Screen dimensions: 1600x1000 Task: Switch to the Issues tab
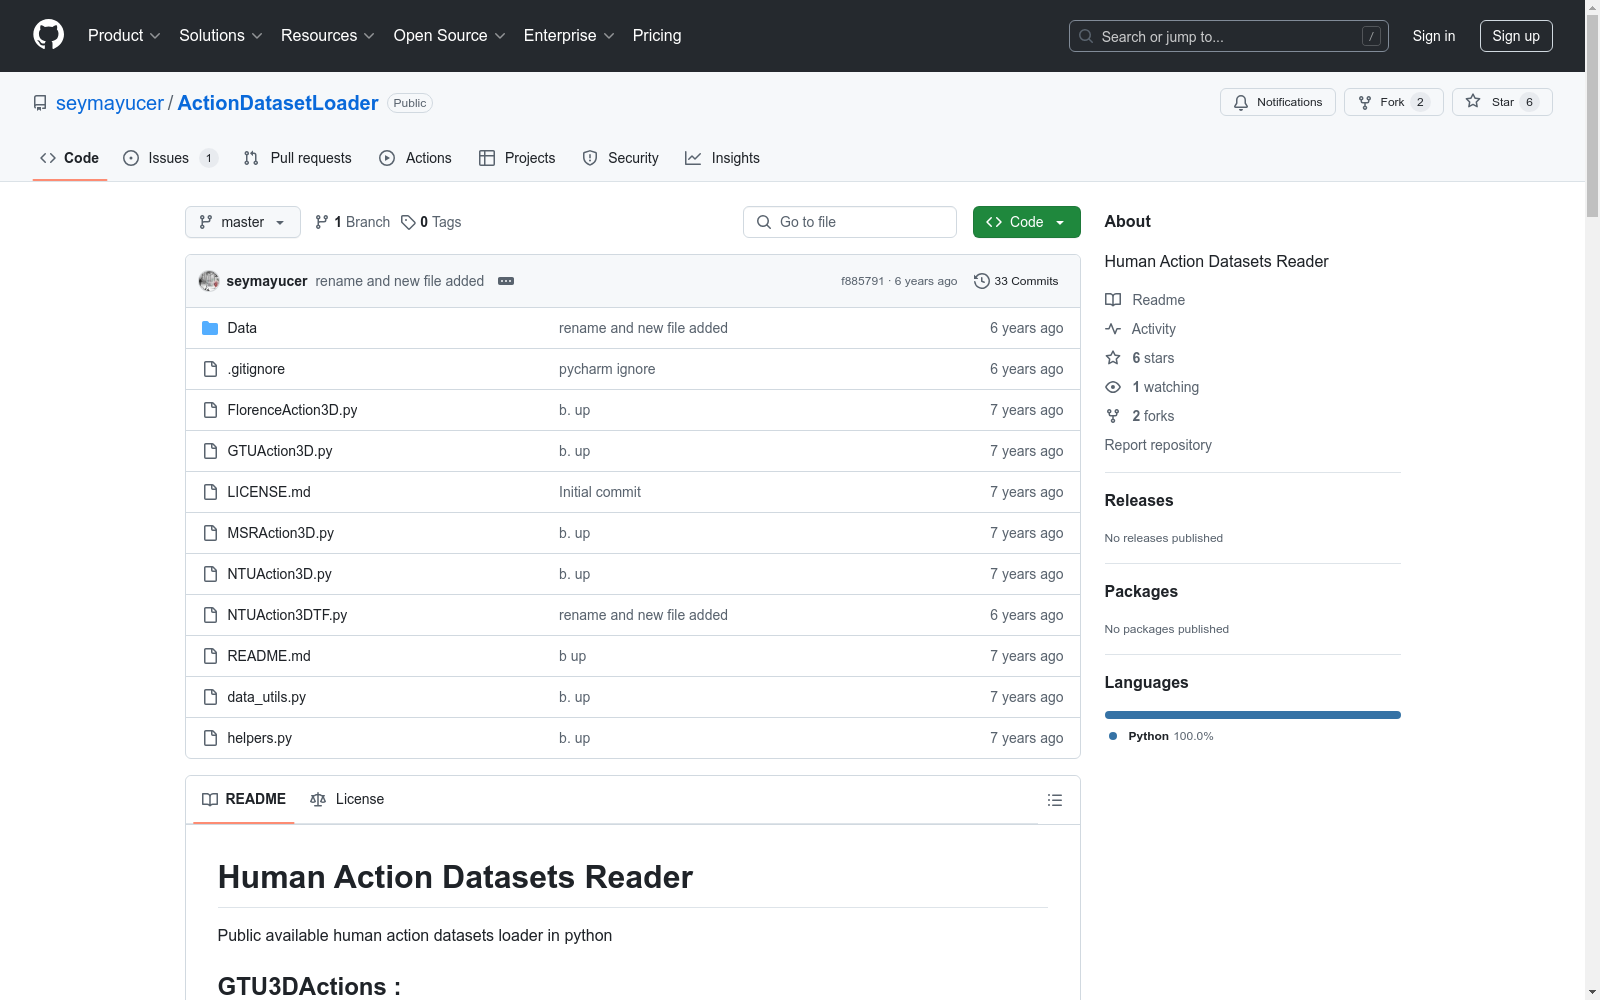coord(169,158)
